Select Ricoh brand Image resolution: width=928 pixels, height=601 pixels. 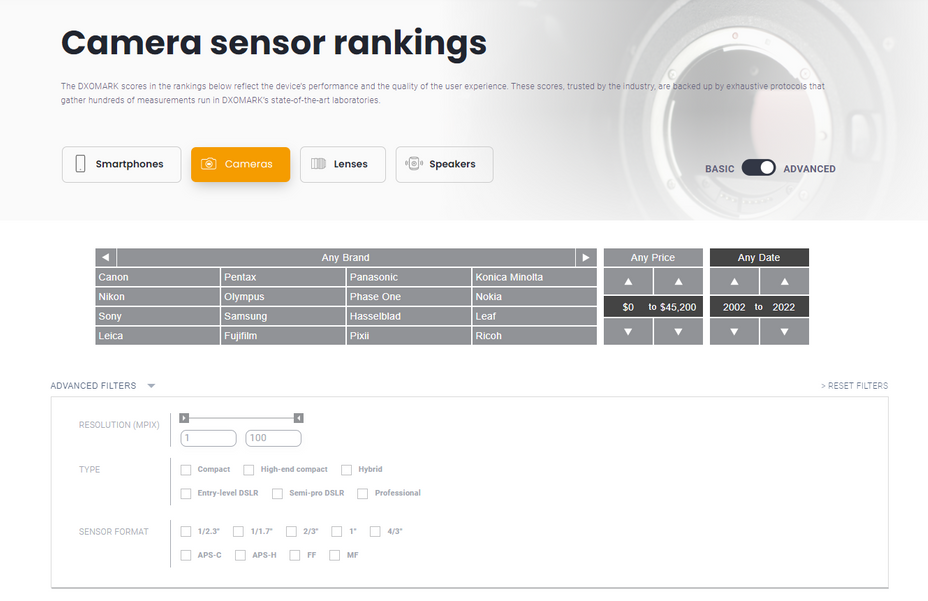(x=534, y=336)
